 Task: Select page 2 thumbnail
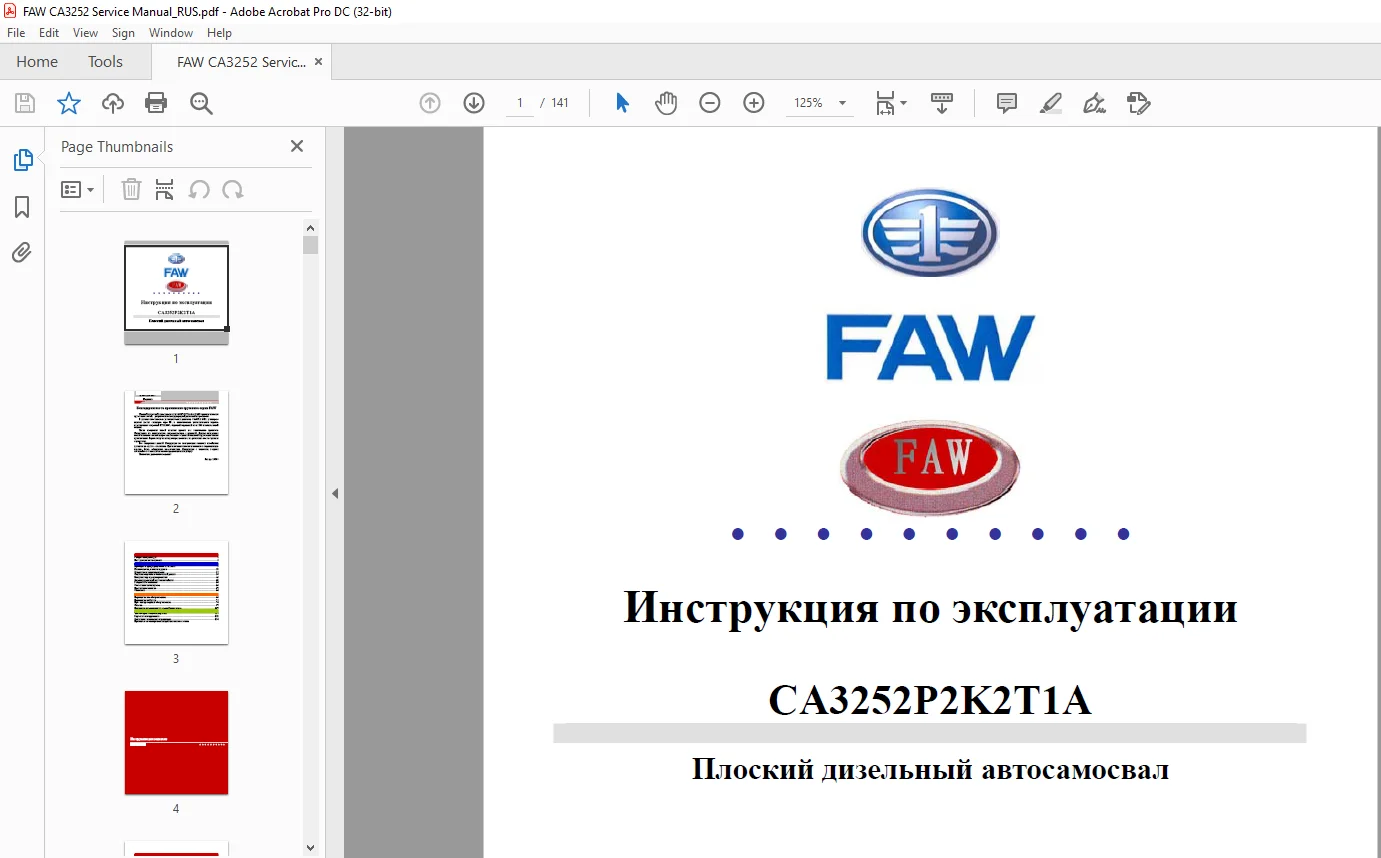[176, 442]
